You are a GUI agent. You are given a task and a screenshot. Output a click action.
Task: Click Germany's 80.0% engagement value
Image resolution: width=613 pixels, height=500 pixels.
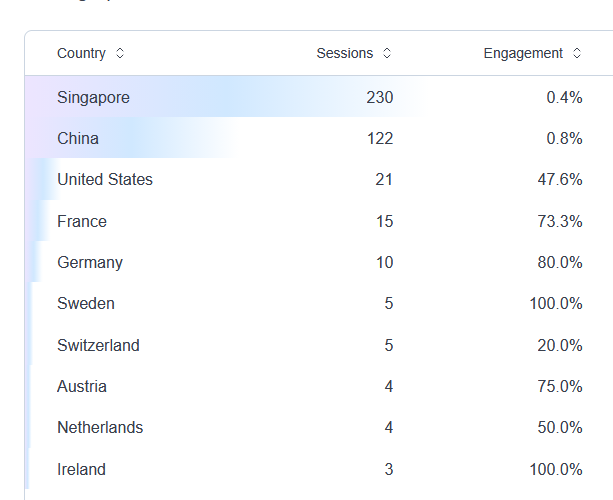click(x=559, y=262)
